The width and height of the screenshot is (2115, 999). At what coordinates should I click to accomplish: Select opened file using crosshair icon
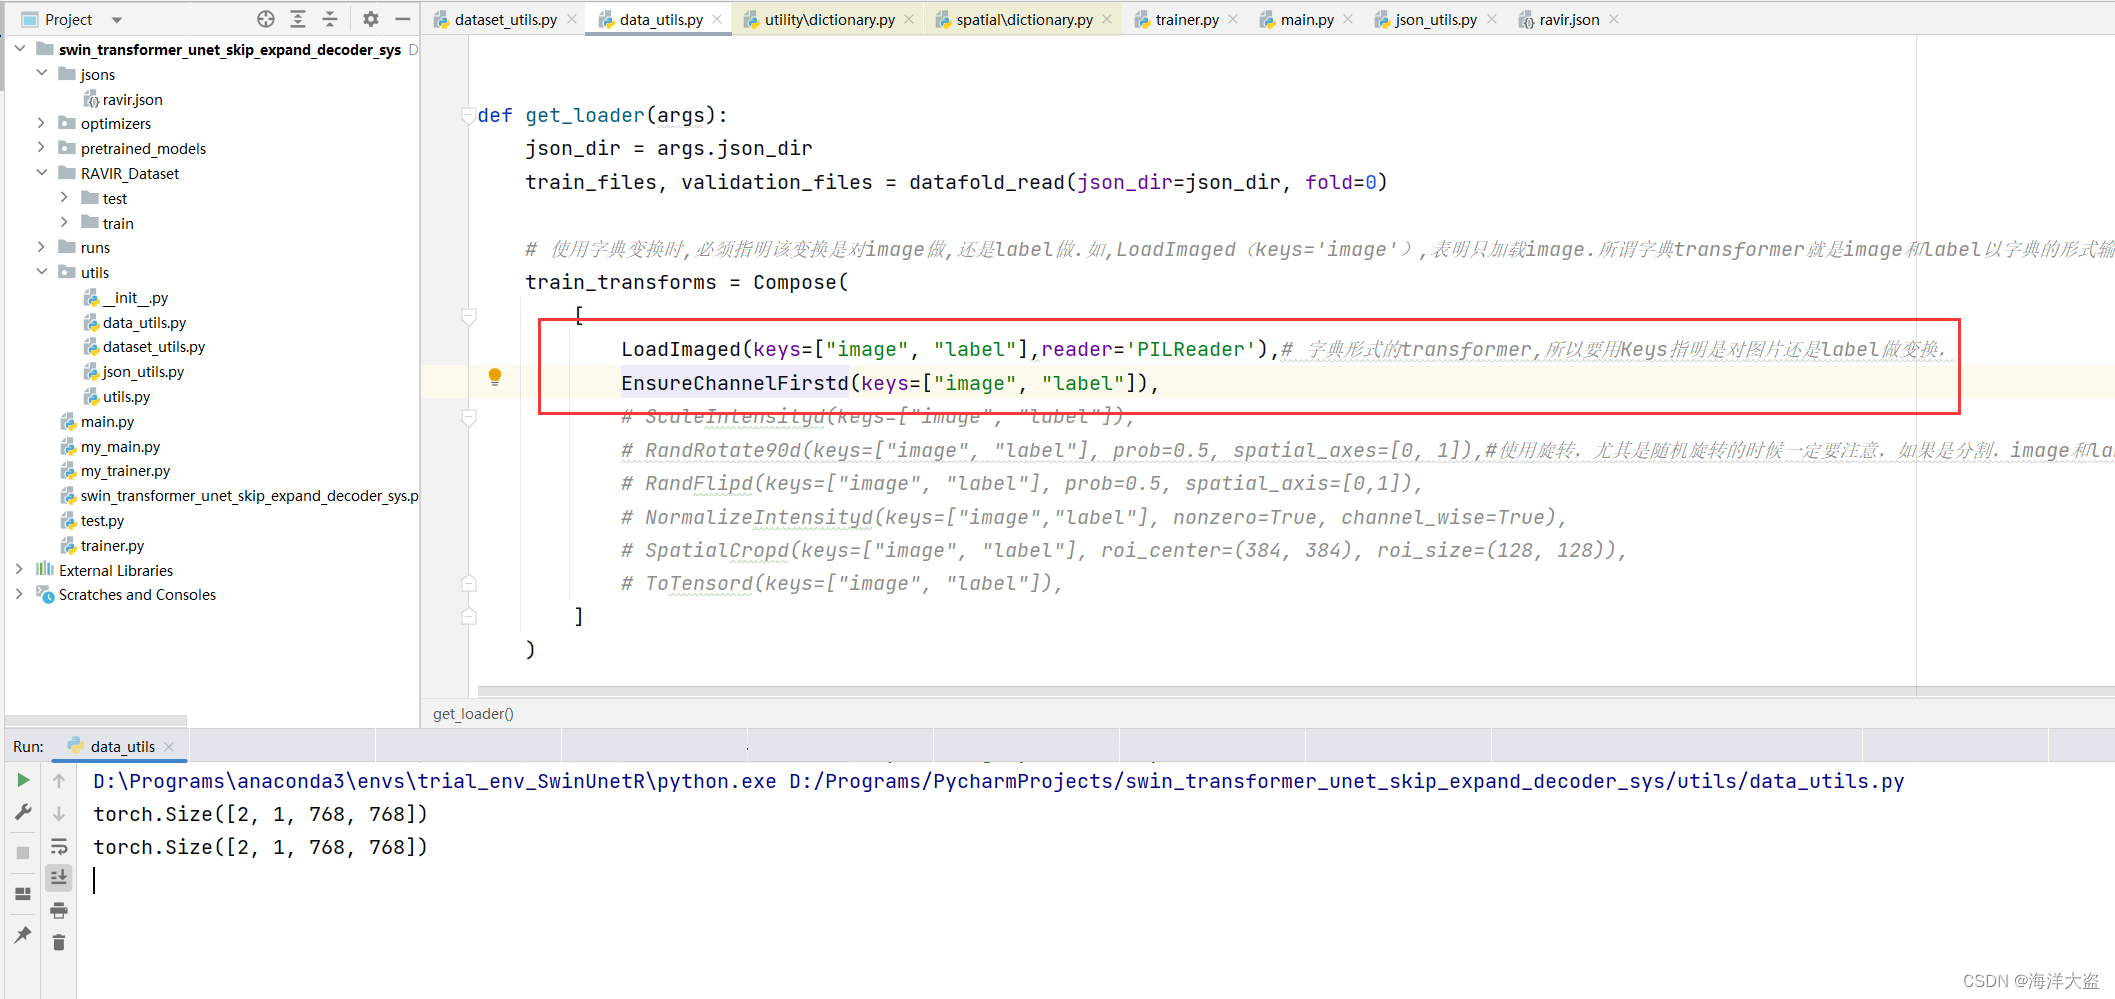tap(266, 18)
